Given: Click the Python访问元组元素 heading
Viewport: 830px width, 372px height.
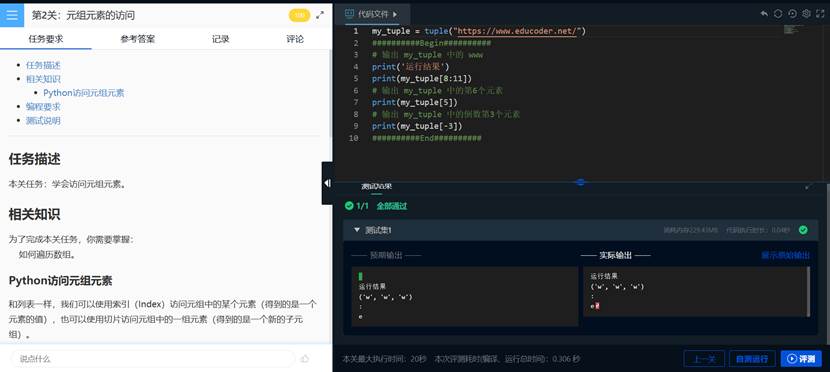Looking at the screenshot, I should [60, 280].
